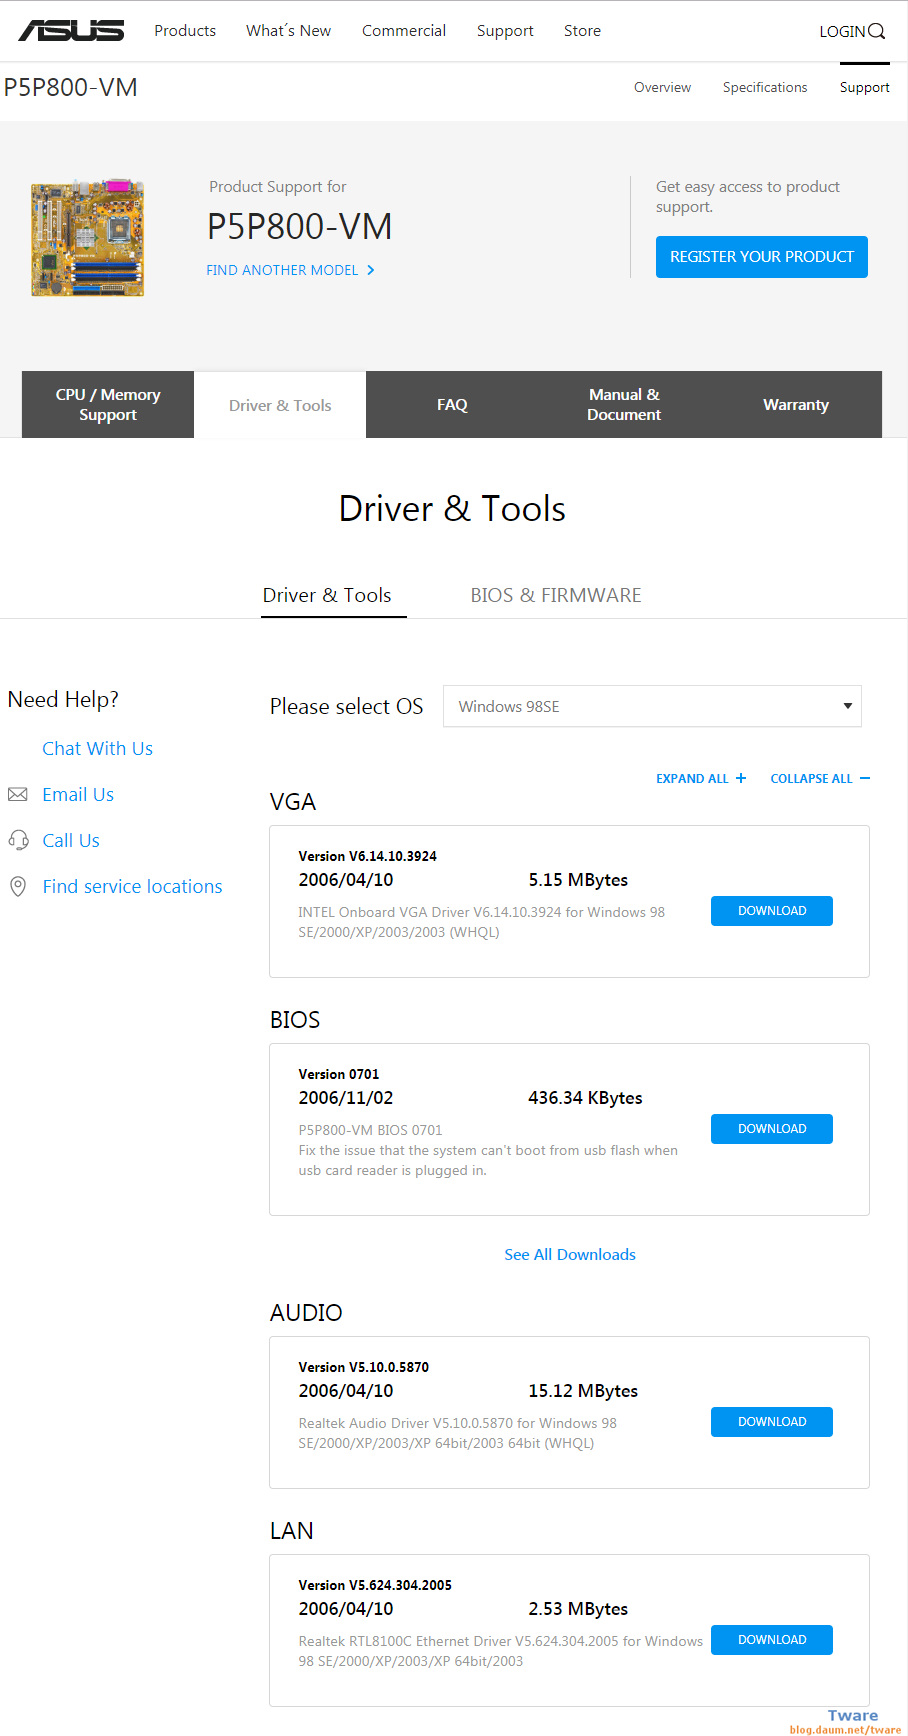908x1736 pixels.
Task: Download the Realtek RTL8100C Ethernet driver
Action: coord(772,1640)
